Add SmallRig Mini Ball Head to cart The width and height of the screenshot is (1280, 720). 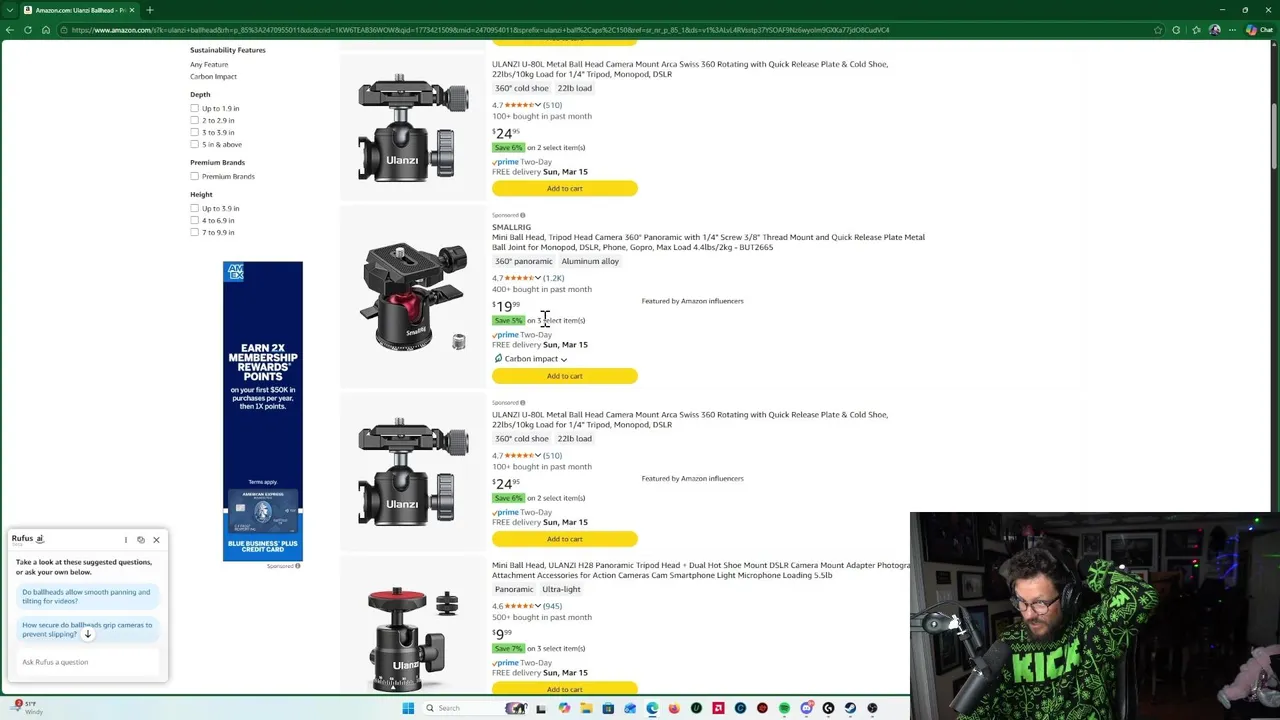coord(564,376)
